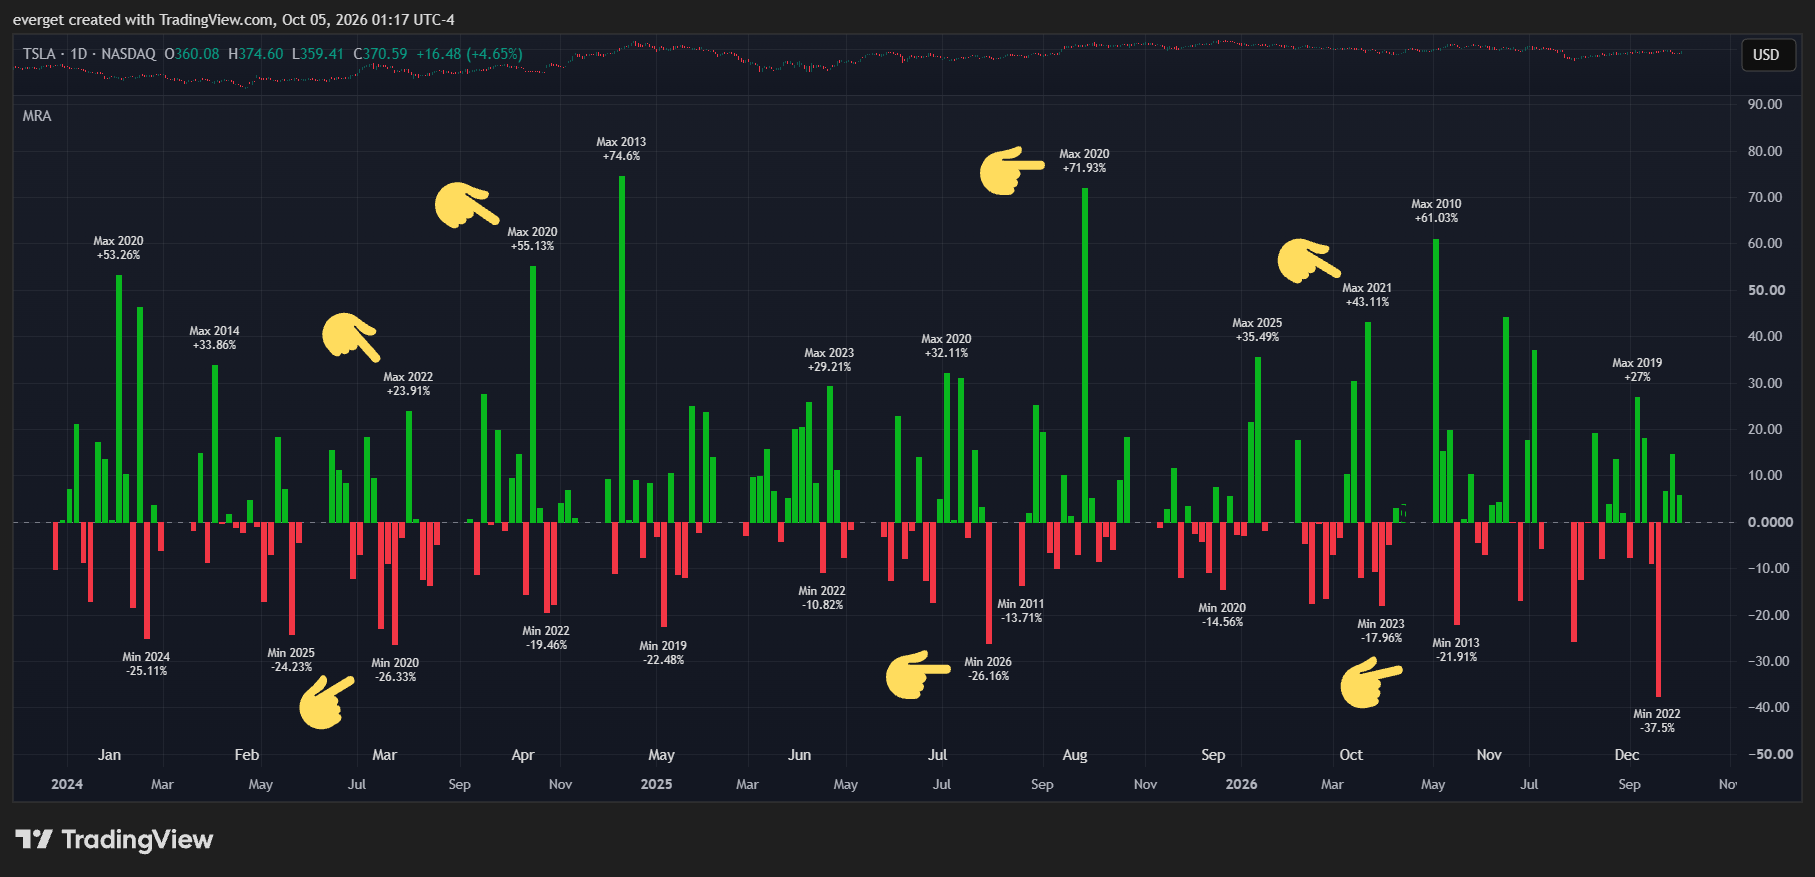Click the "+53.26%" Max 2020 label
Screen dimensions: 1815x877
[118, 248]
